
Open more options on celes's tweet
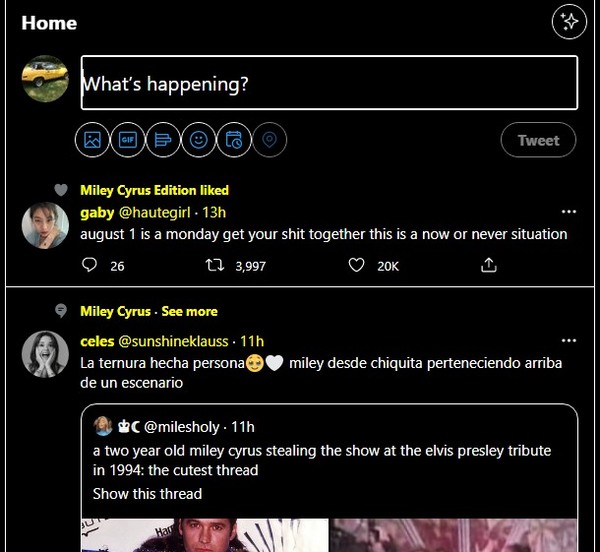[569, 341]
